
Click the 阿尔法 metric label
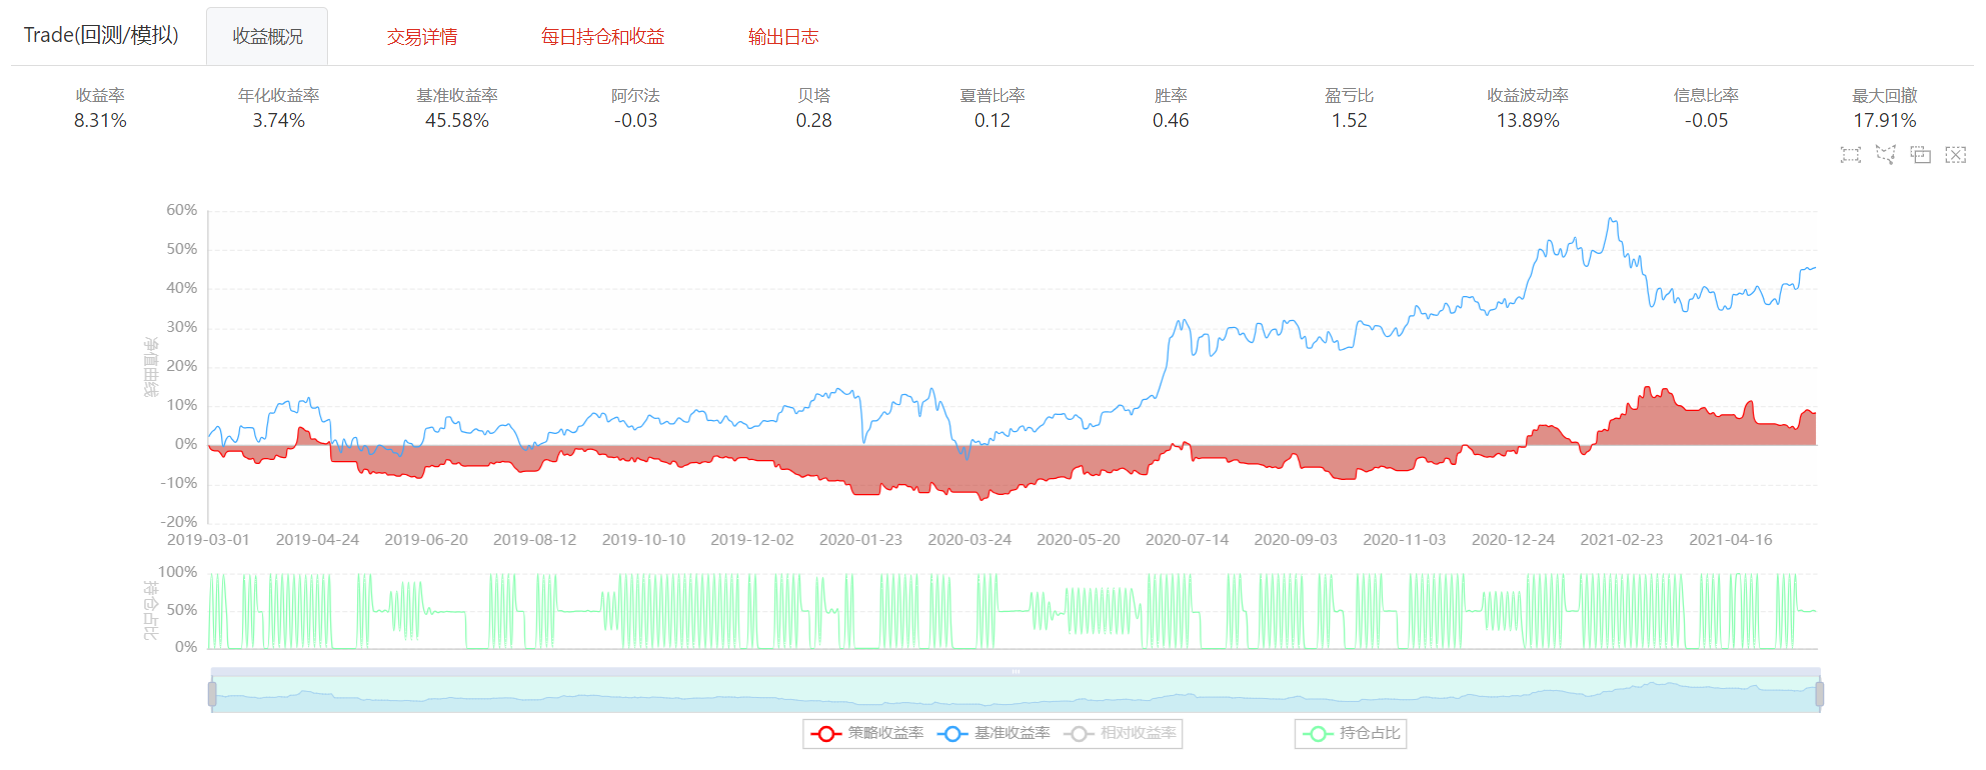[635, 95]
